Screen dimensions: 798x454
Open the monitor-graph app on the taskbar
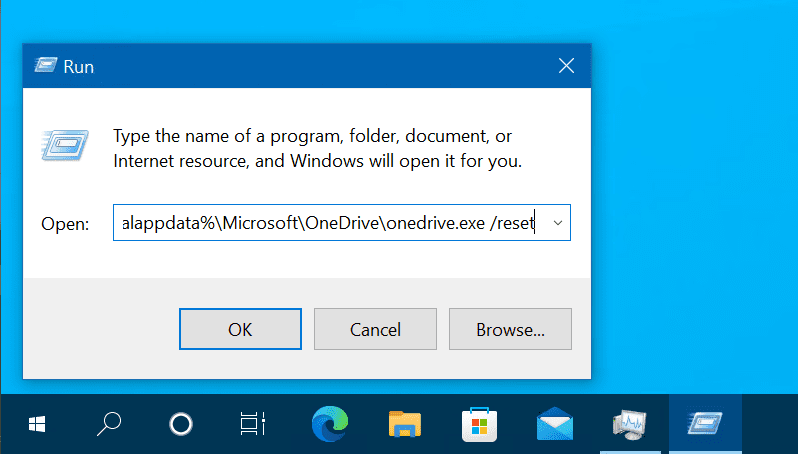tap(630, 424)
